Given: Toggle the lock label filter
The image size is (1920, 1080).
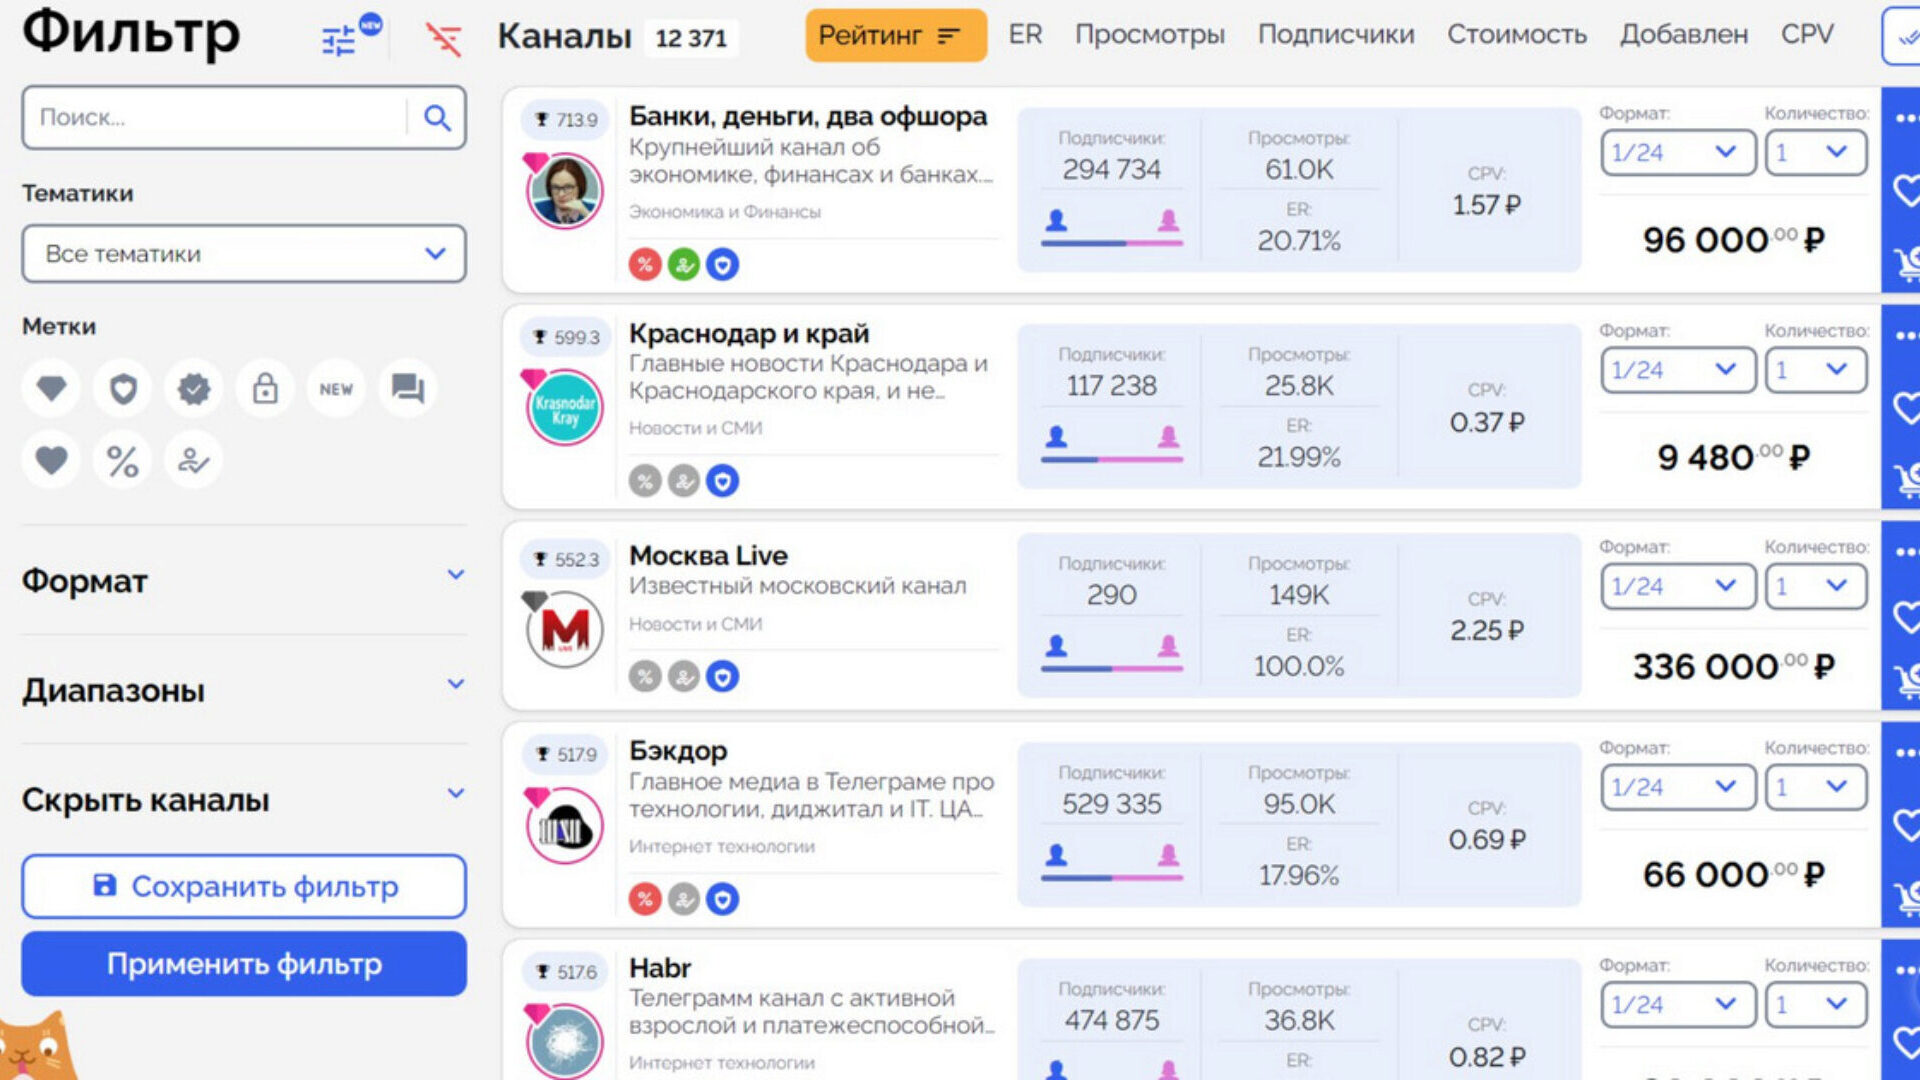Looking at the screenshot, I should point(265,389).
